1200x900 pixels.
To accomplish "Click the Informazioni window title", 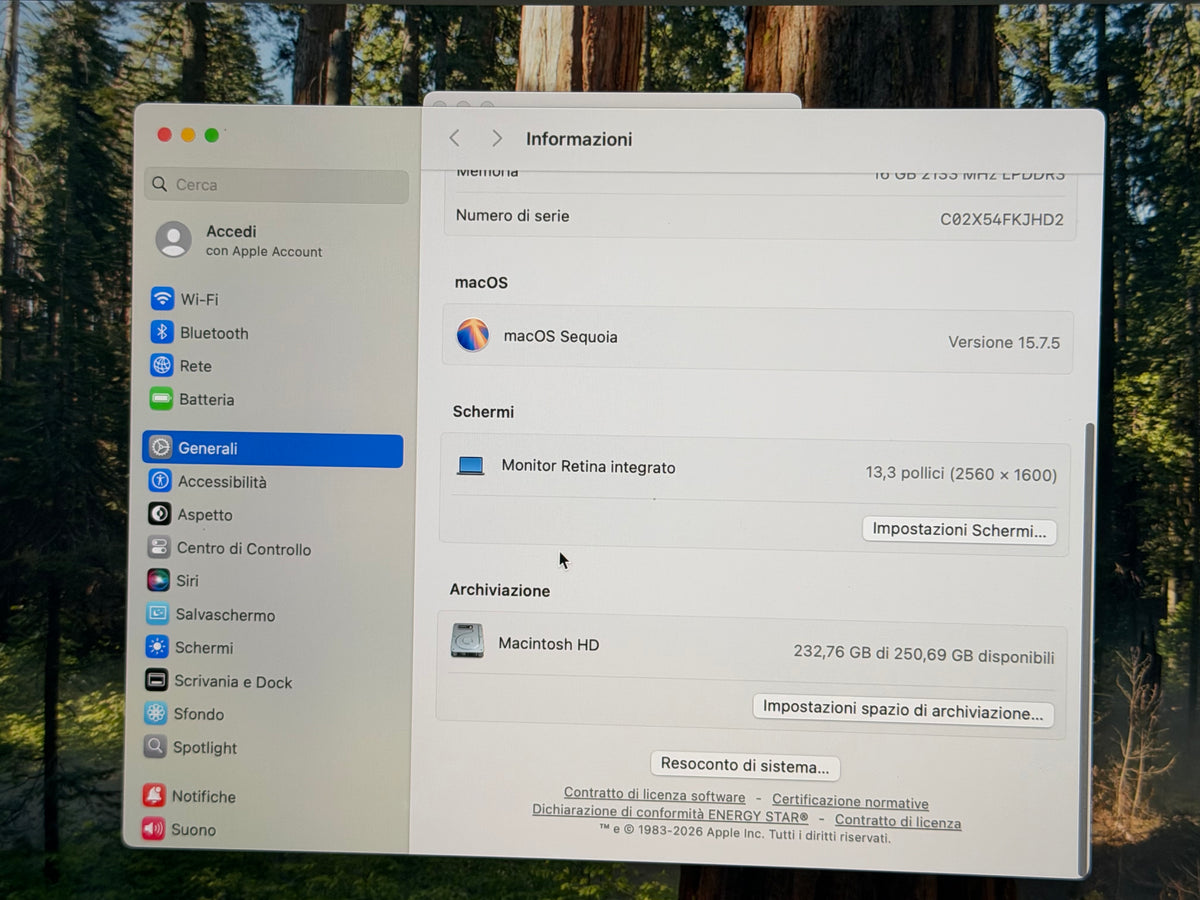I will coord(579,139).
